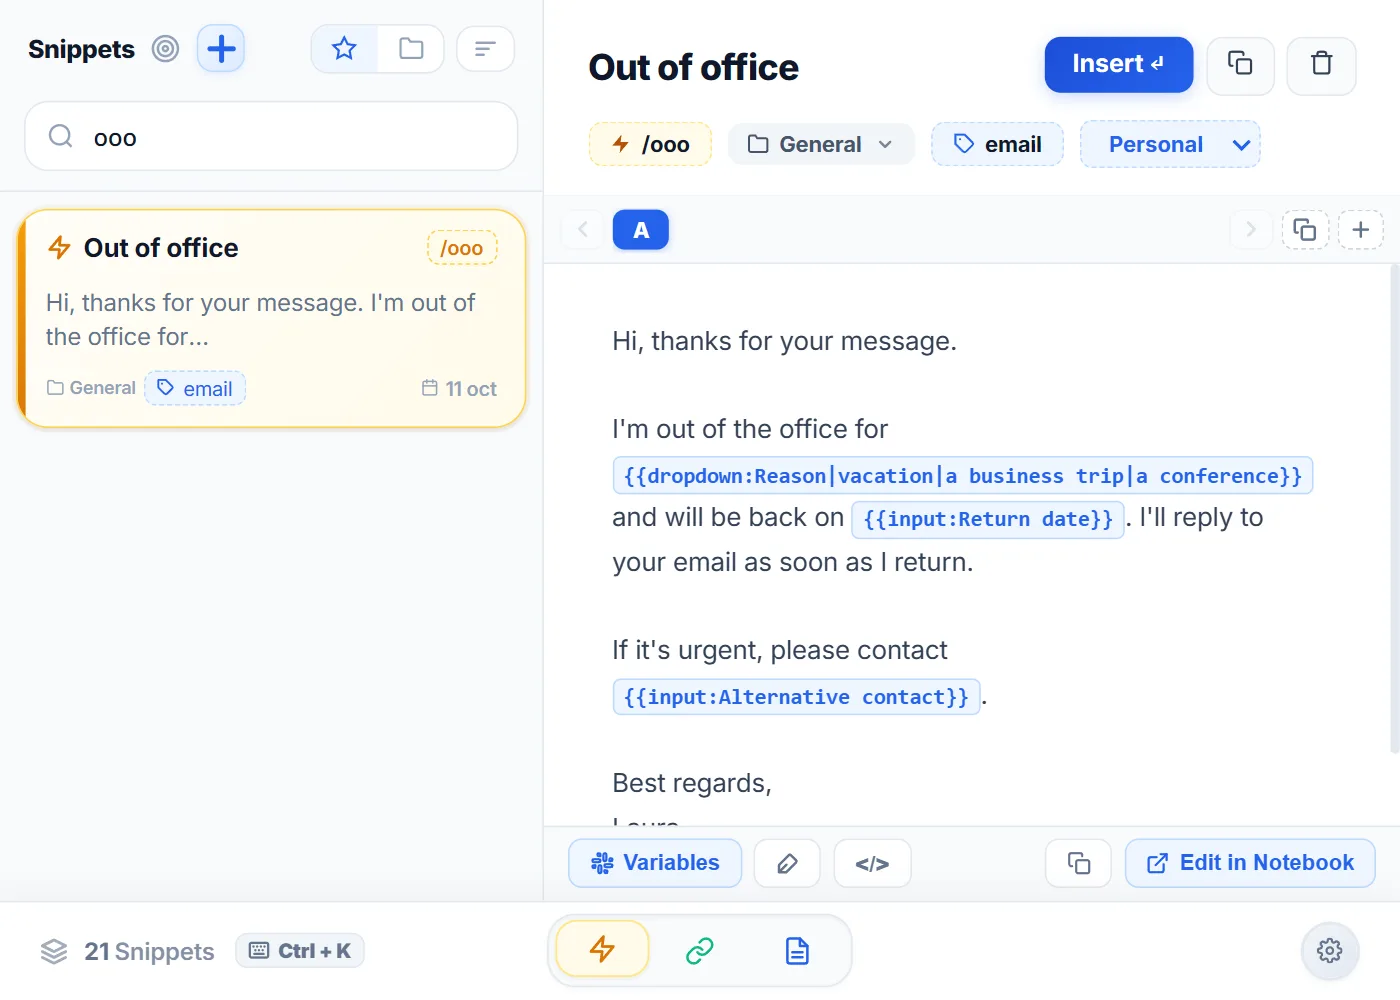This screenshot has height=1000, width=1400.
Task: Open the sort options menu
Action: (485, 49)
